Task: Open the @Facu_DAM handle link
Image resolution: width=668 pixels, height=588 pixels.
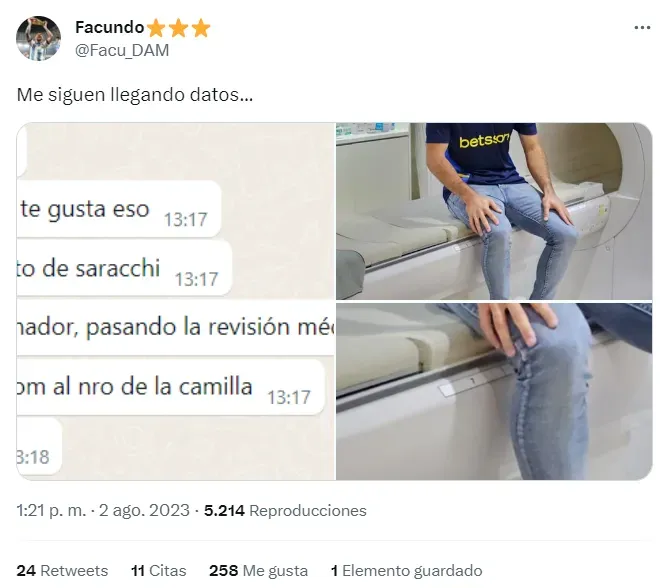Action: point(122,50)
